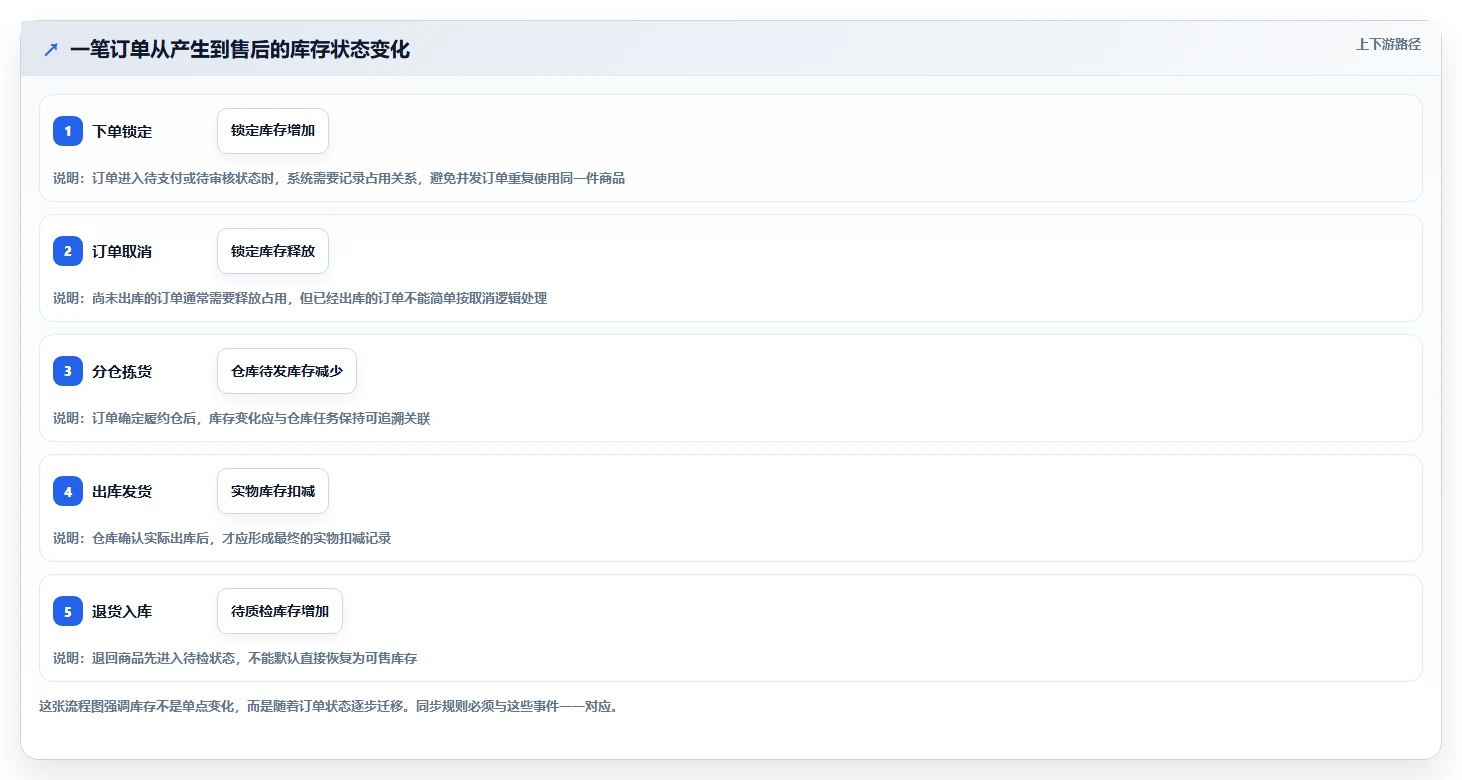Click step number badge 4
Screen dimensions: 1462x780
[x=68, y=491]
